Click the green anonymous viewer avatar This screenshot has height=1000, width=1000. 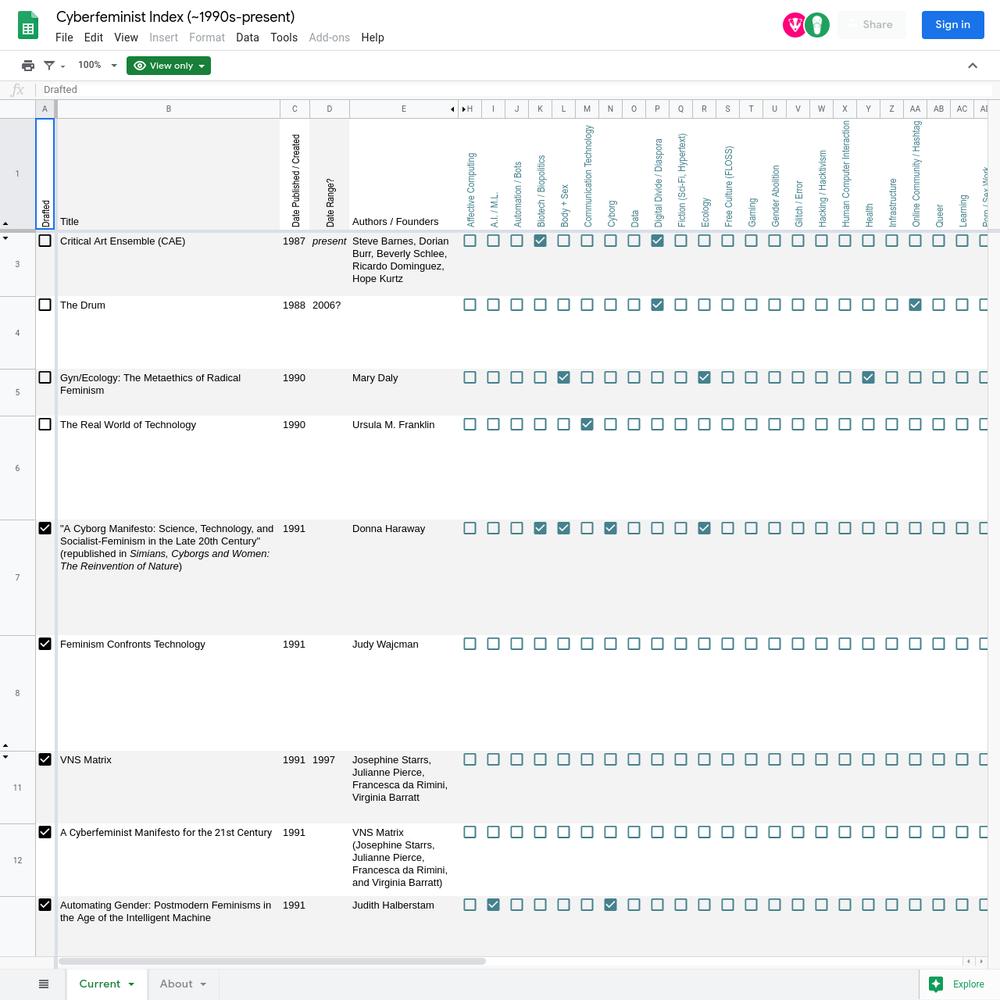817,25
